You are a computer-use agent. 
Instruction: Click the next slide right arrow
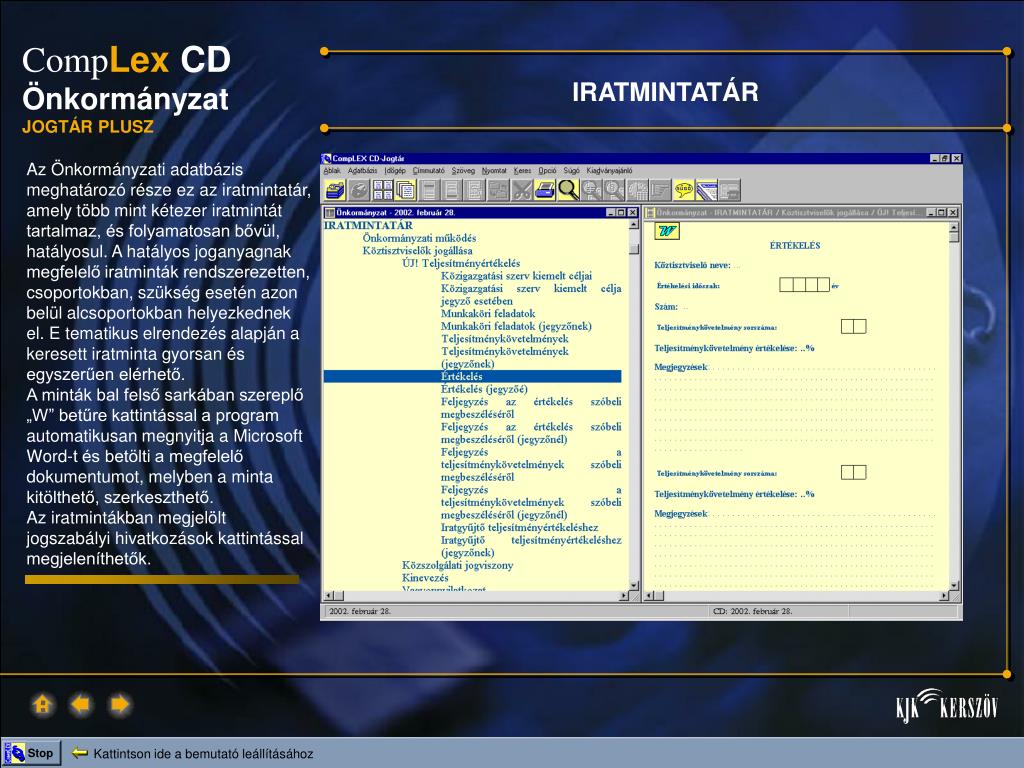point(120,705)
